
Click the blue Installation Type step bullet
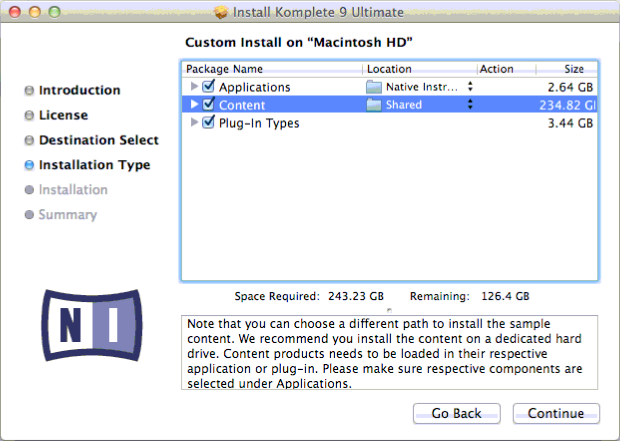(x=29, y=165)
